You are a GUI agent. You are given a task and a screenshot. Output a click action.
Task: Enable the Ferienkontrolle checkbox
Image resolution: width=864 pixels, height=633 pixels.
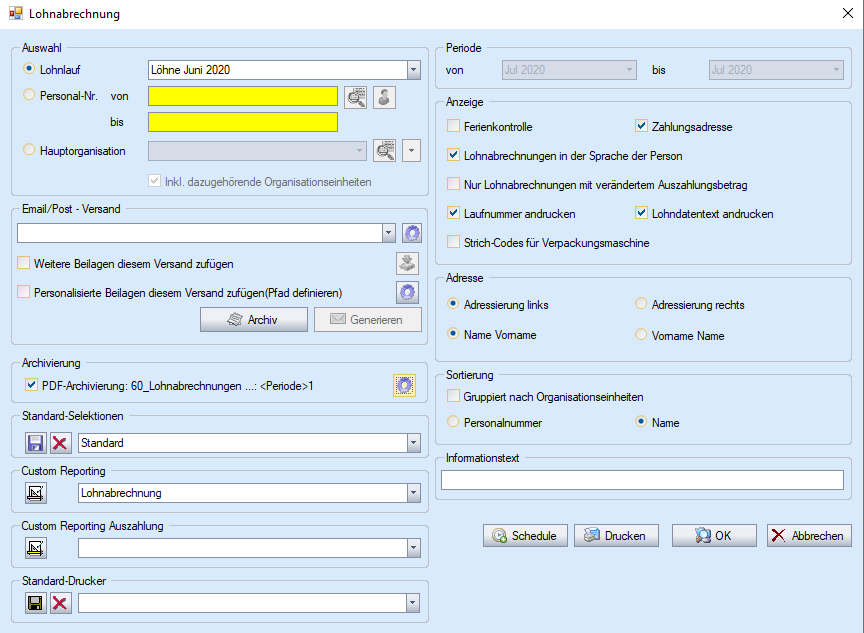454,127
